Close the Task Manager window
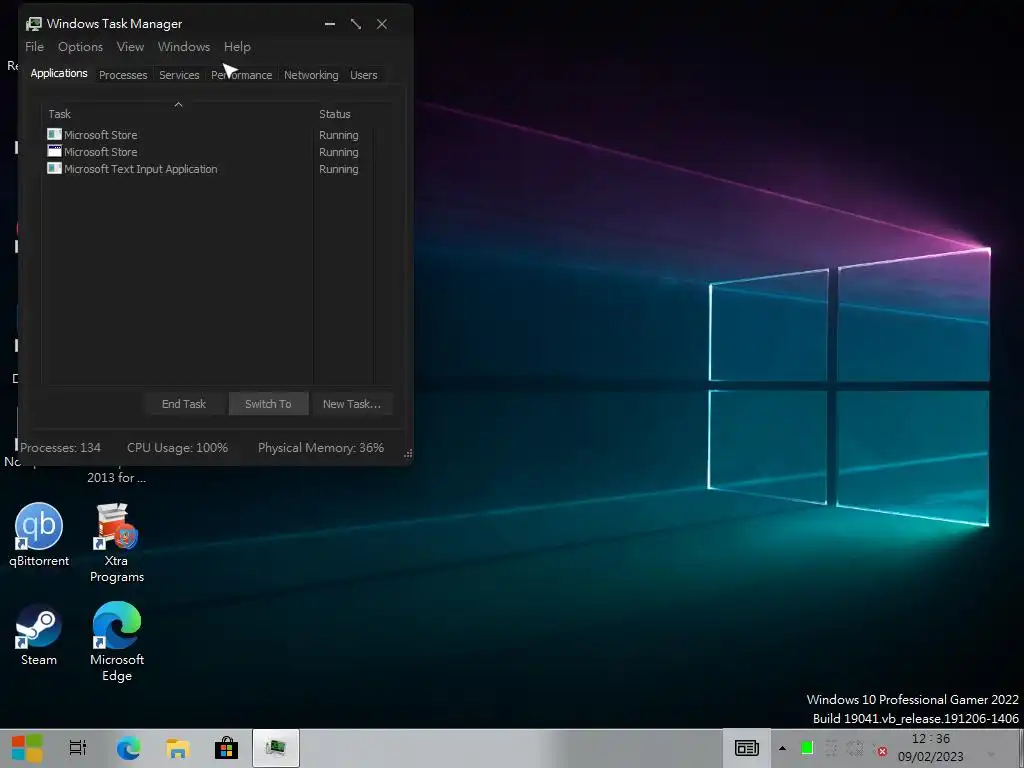1024x768 pixels. pyautogui.click(x=382, y=24)
